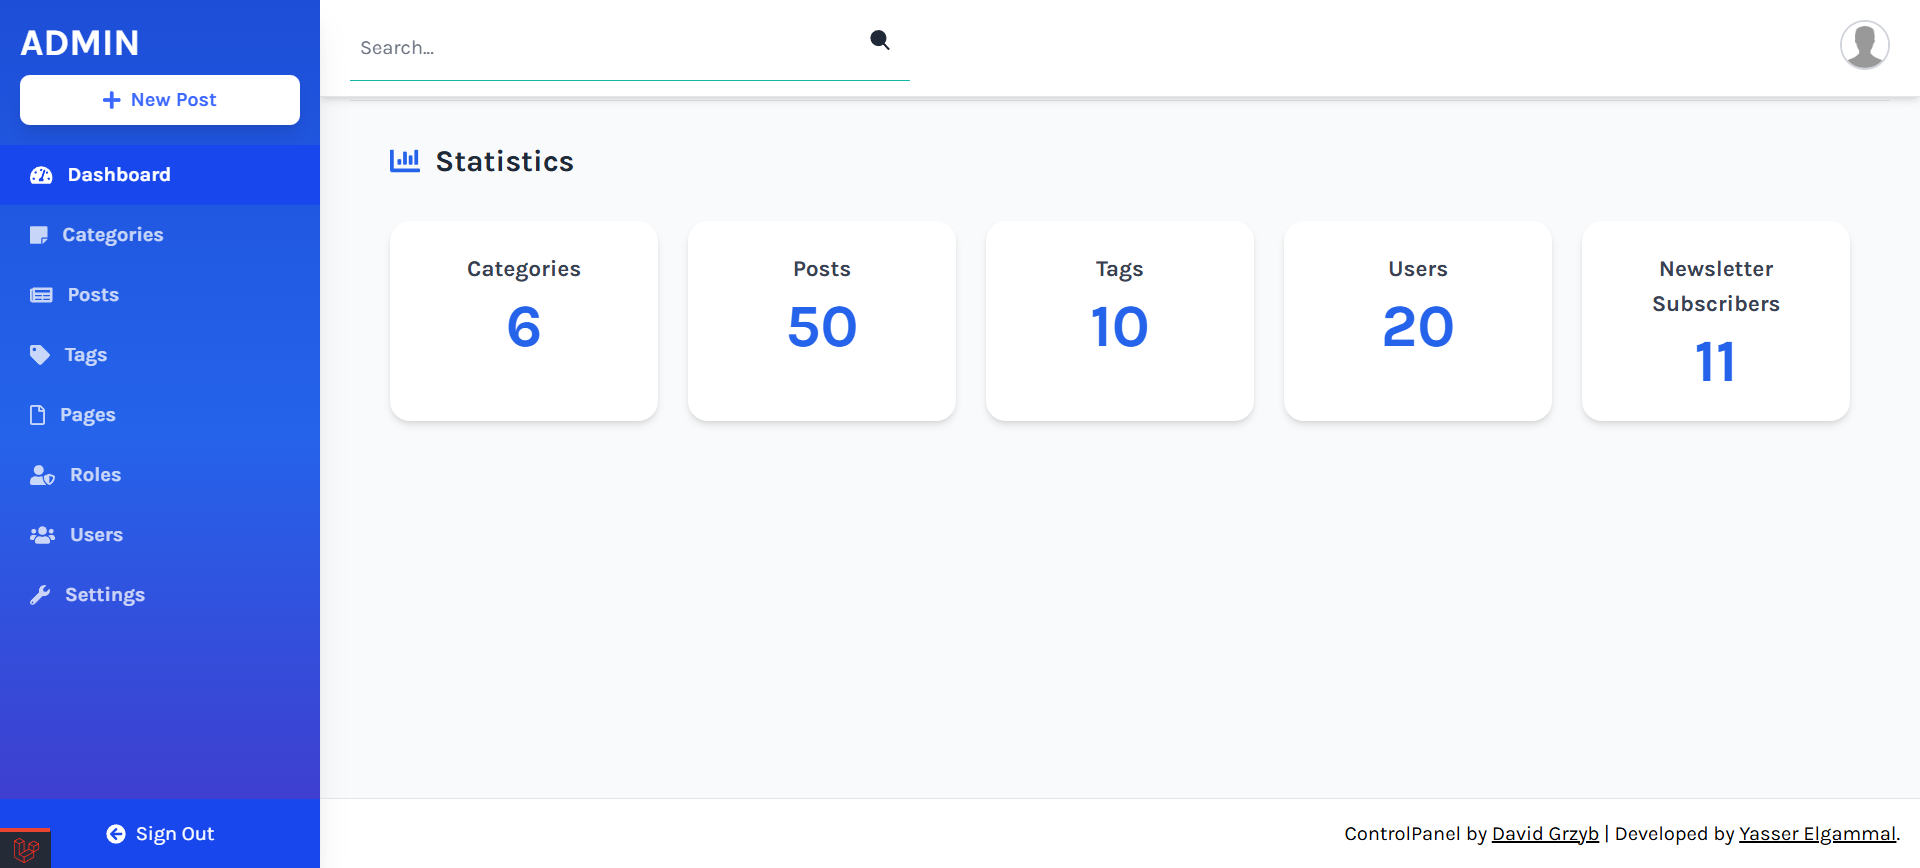Click the Categories count 6
Image resolution: width=1920 pixels, height=868 pixels.
click(x=524, y=327)
